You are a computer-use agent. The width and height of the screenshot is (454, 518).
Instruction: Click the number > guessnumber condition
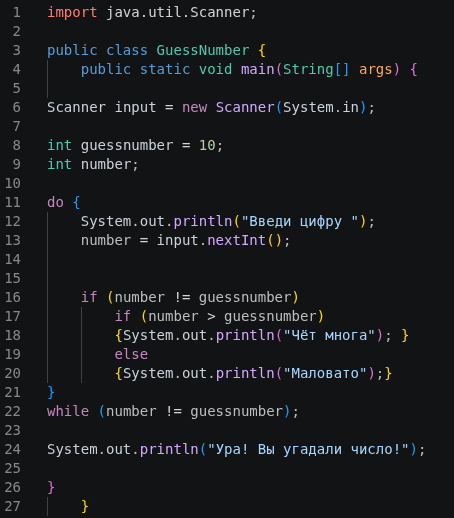tap(232, 317)
